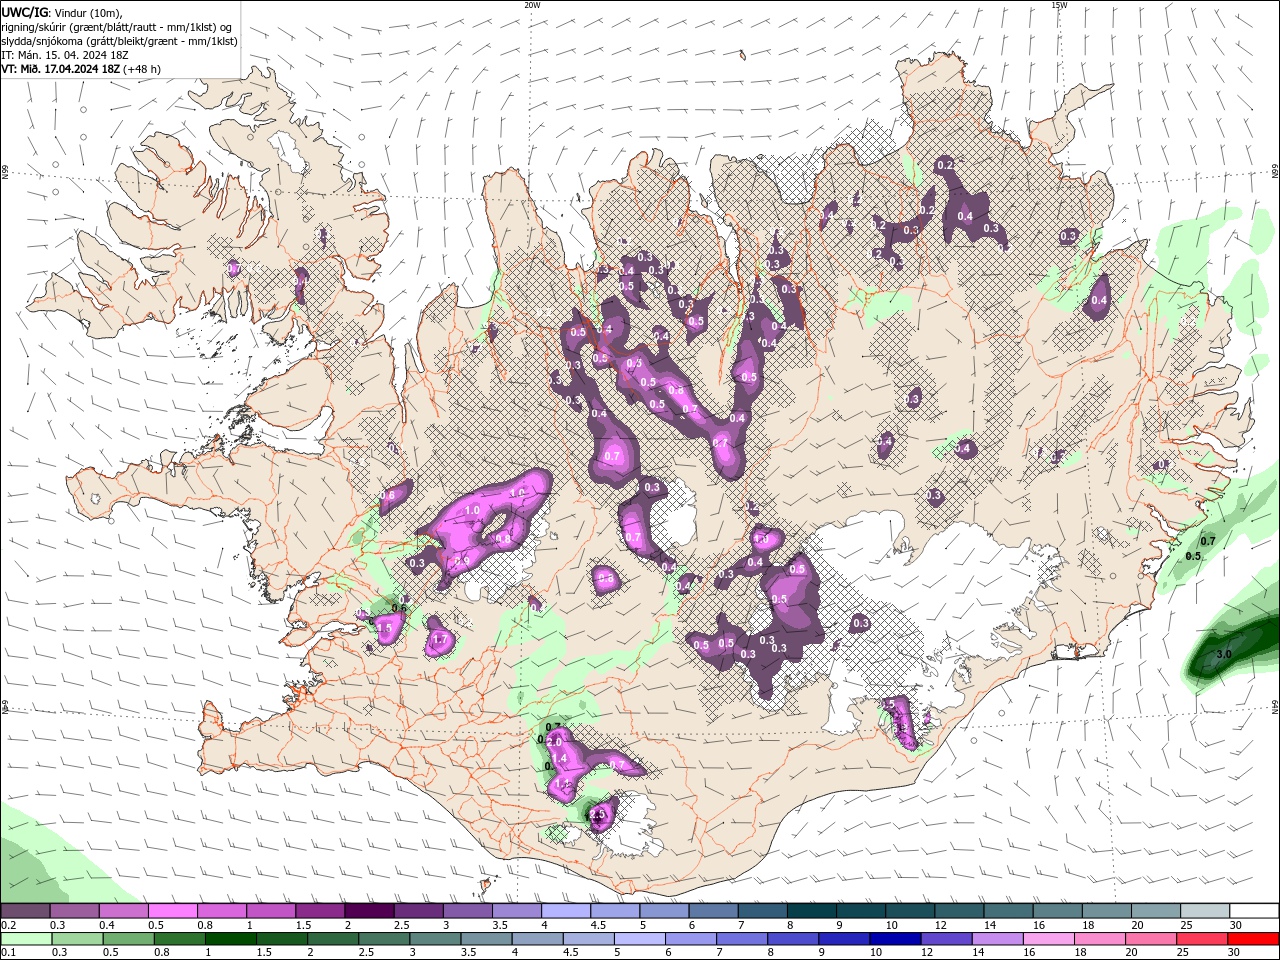The image size is (1280, 960).
Task: Click the pale grey snow swatch starting at 25
Action: (x=1205, y=911)
